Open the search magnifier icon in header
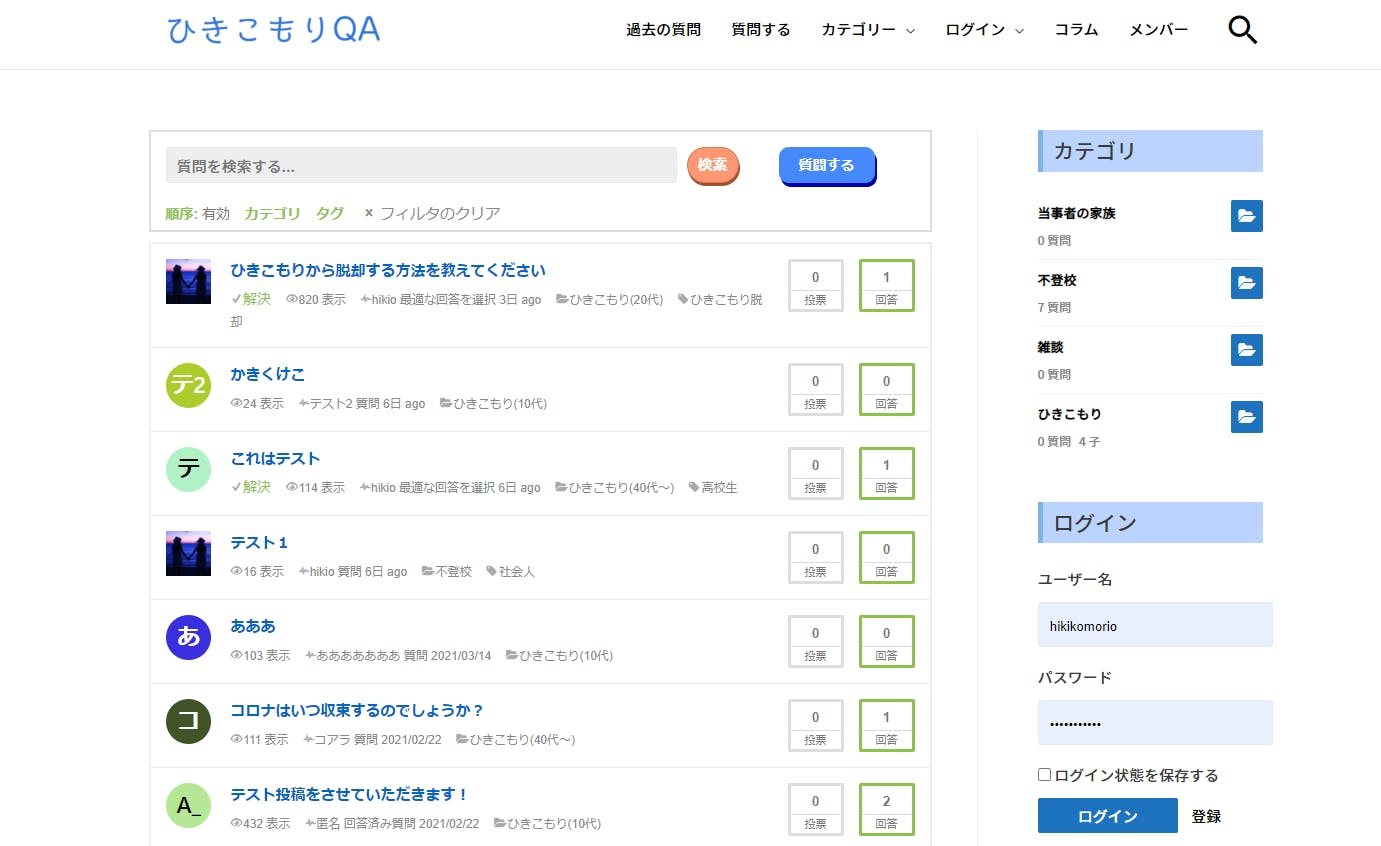Viewport: 1381px width, 846px height. point(1242,30)
